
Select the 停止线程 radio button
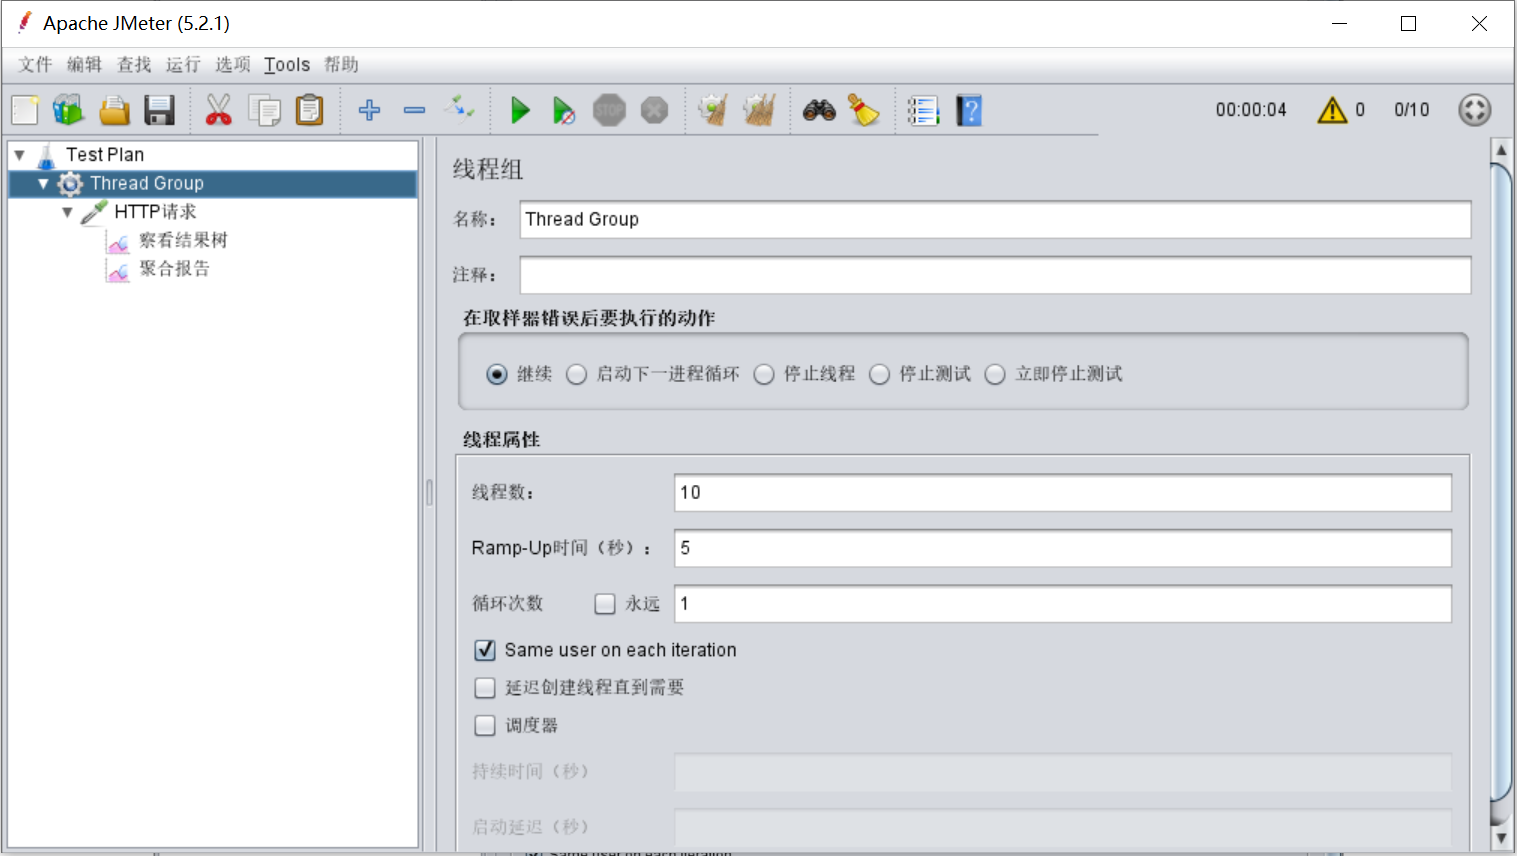pos(764,374)
